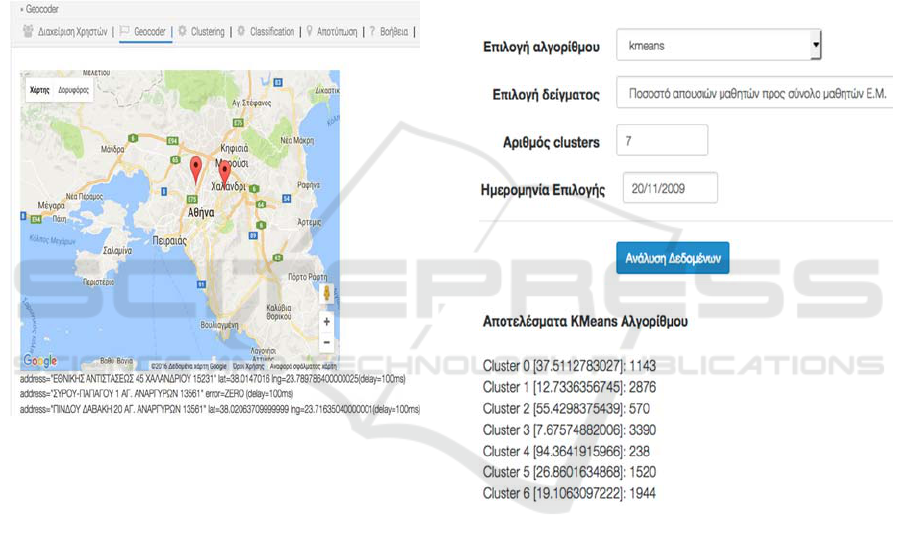Click the Street View pegman icon
Image resolution: width=901 pixels, height=549 pixels.
click(326, 294)
